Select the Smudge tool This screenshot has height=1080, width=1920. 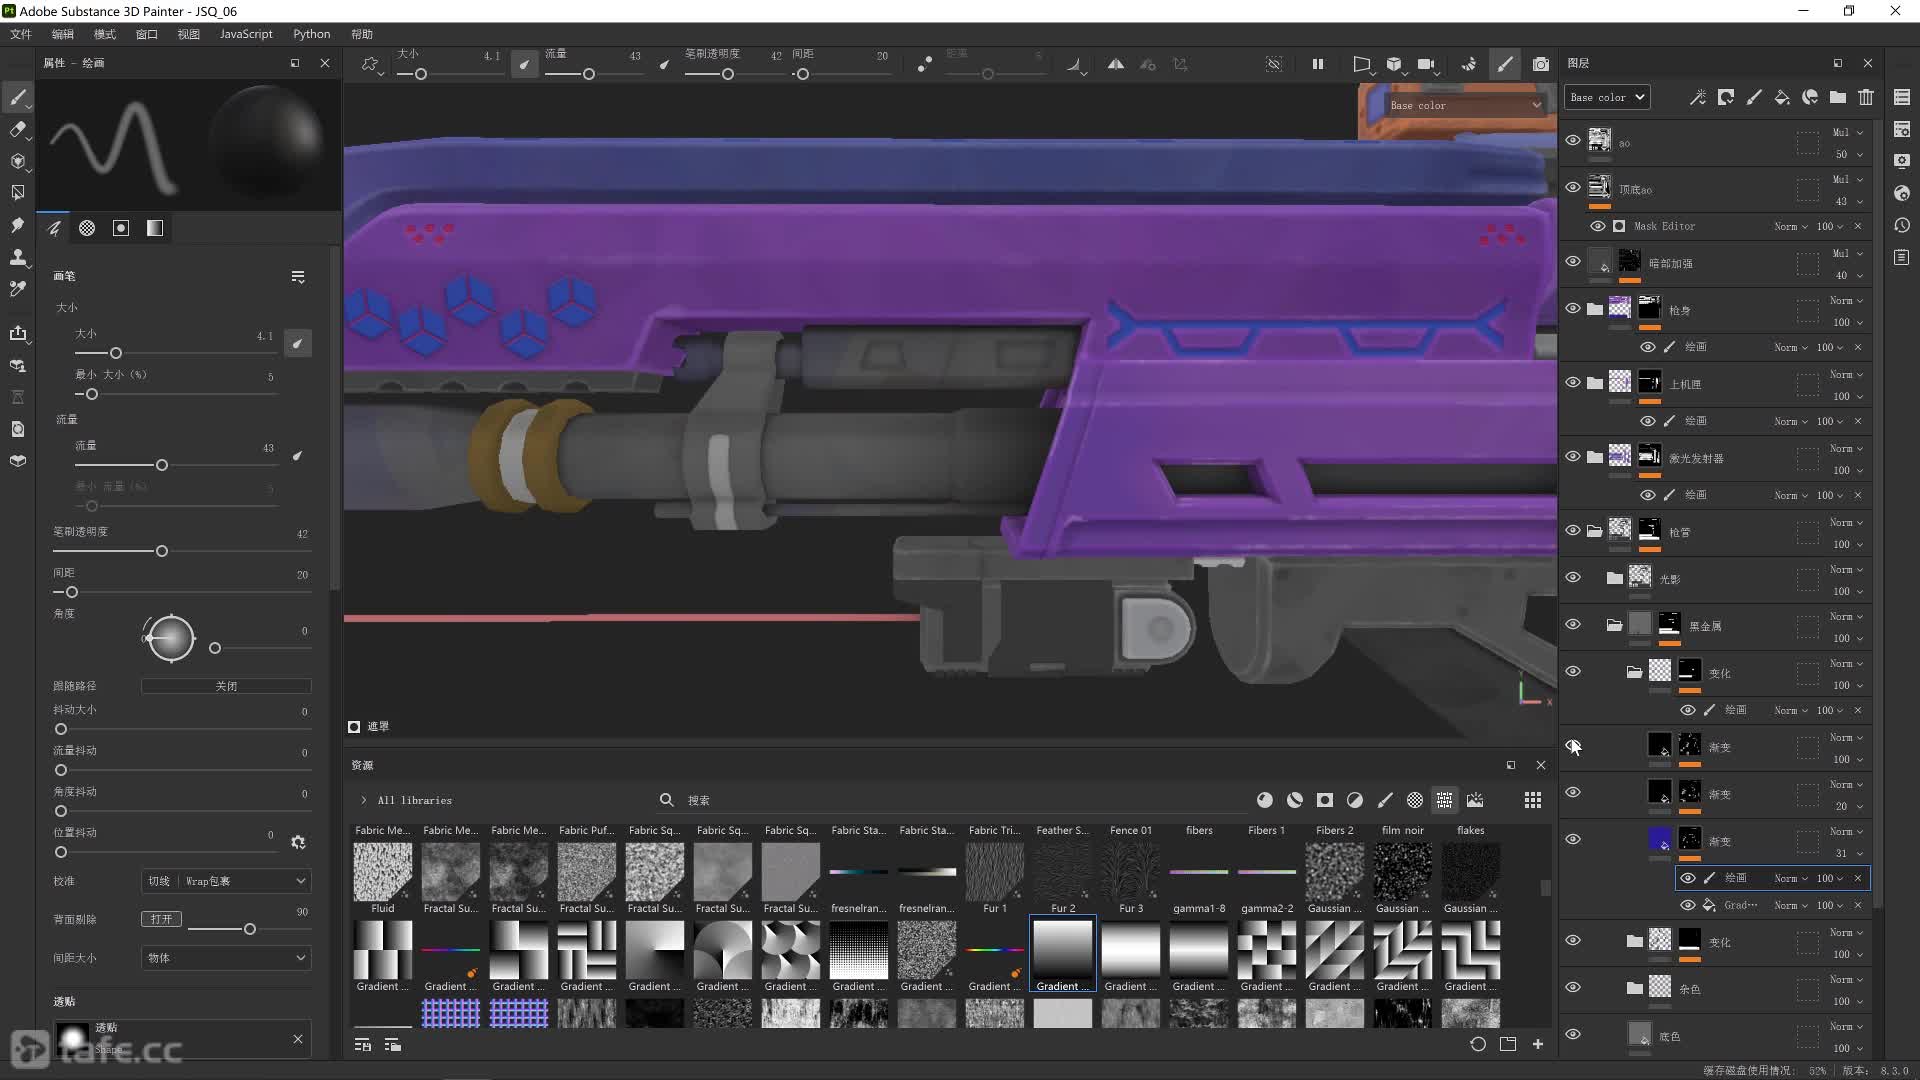pyautogui.click(x=17, y=225)
